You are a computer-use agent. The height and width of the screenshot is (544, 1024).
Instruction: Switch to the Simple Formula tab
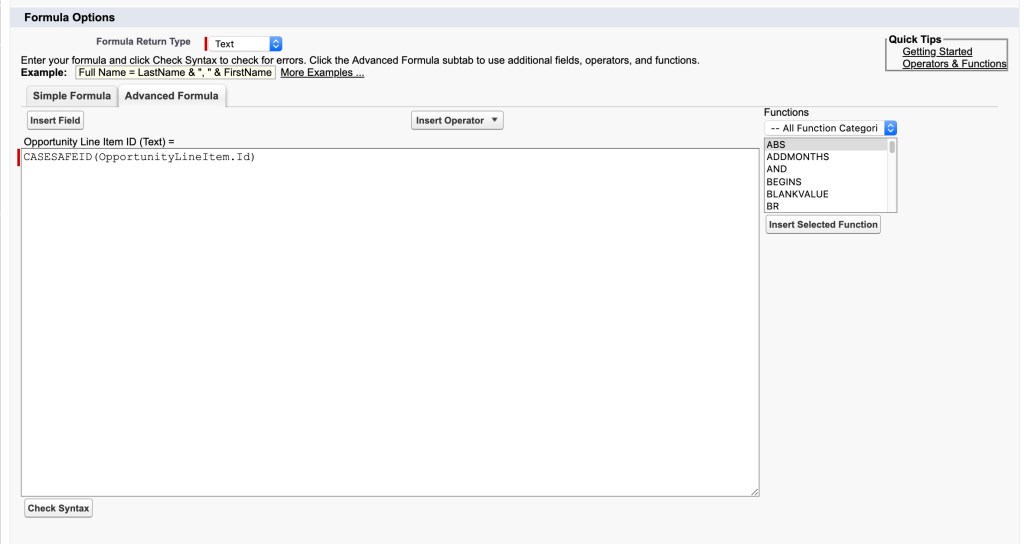coord(68,96)
